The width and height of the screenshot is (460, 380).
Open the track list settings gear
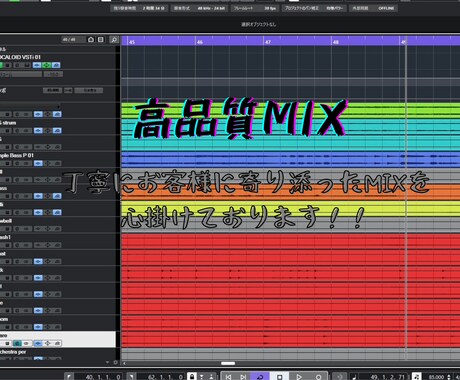[x=116, y=362]
